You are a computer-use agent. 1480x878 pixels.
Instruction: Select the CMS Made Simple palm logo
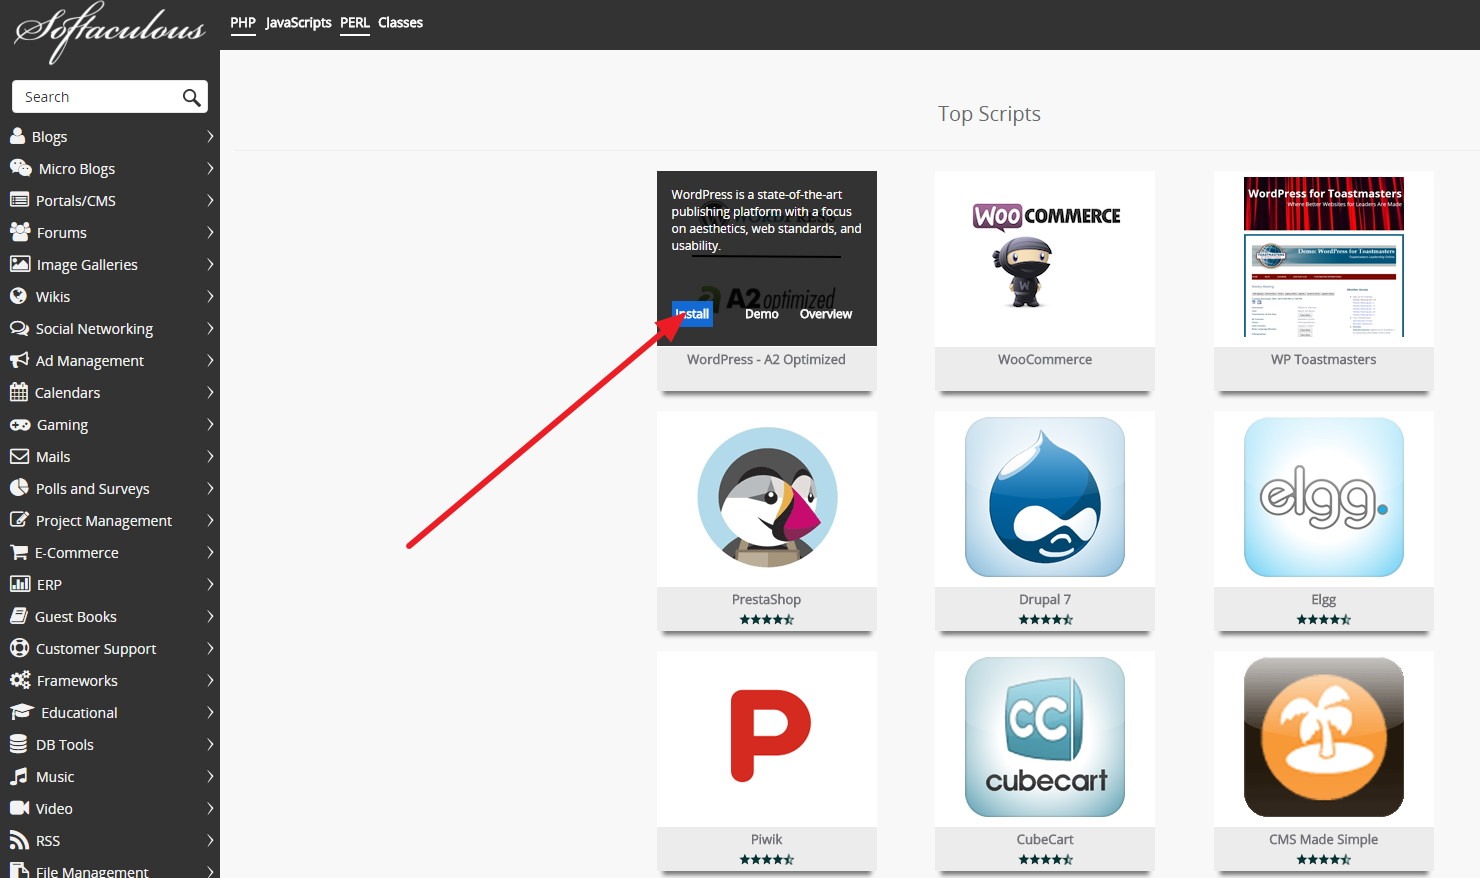click(x=1324, y=737)
